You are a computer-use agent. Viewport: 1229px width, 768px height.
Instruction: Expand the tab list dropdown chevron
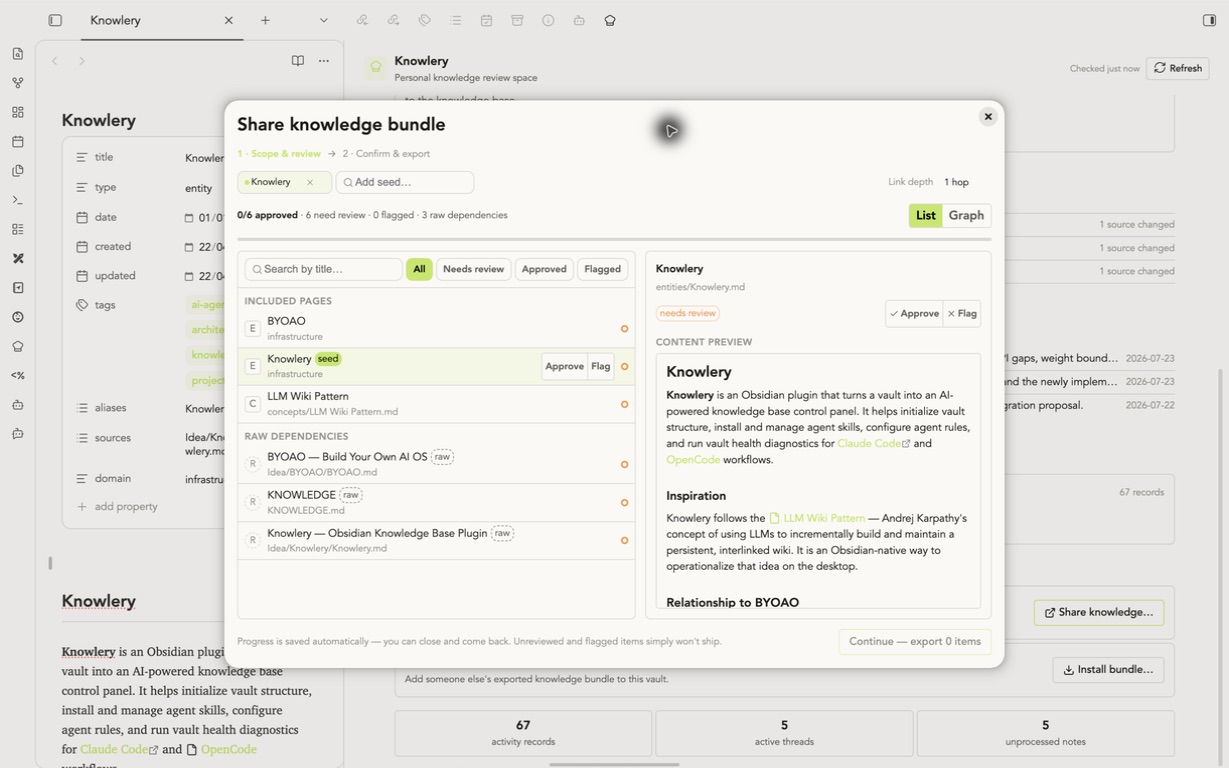click(x=323, y=20)
